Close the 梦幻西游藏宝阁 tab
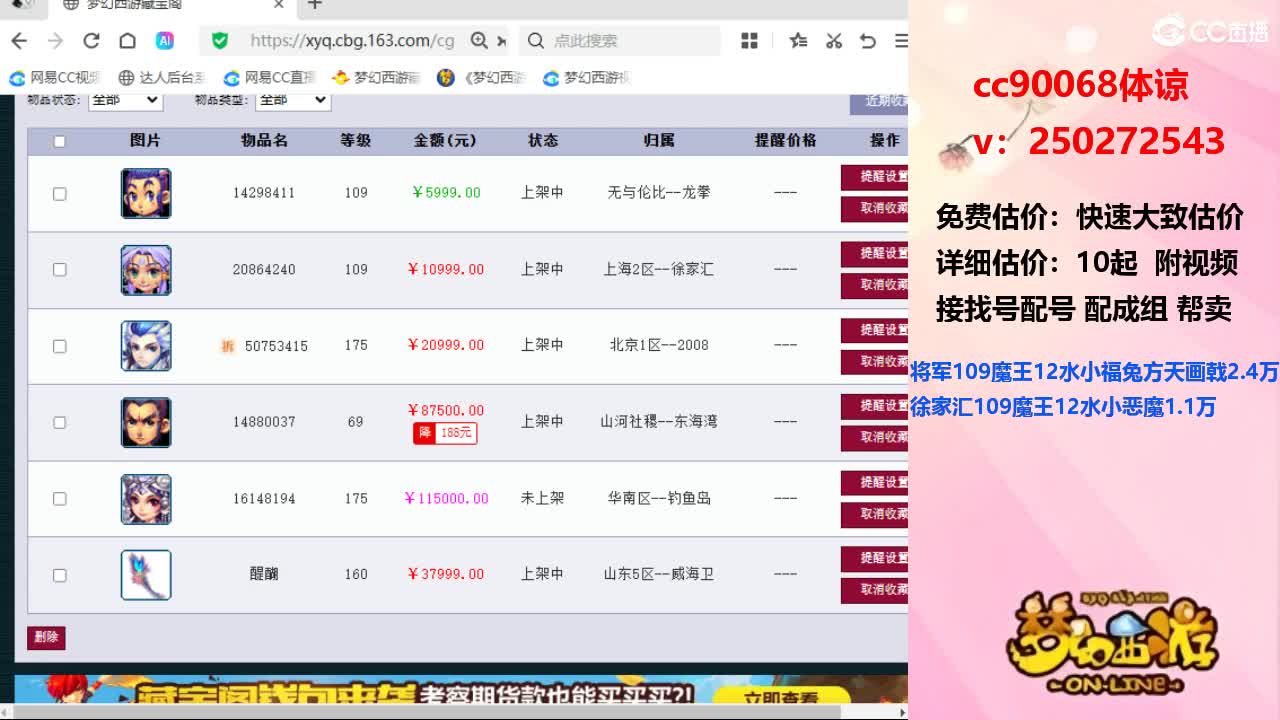The height and width of the screenshot is (720, 1280). 279,5
